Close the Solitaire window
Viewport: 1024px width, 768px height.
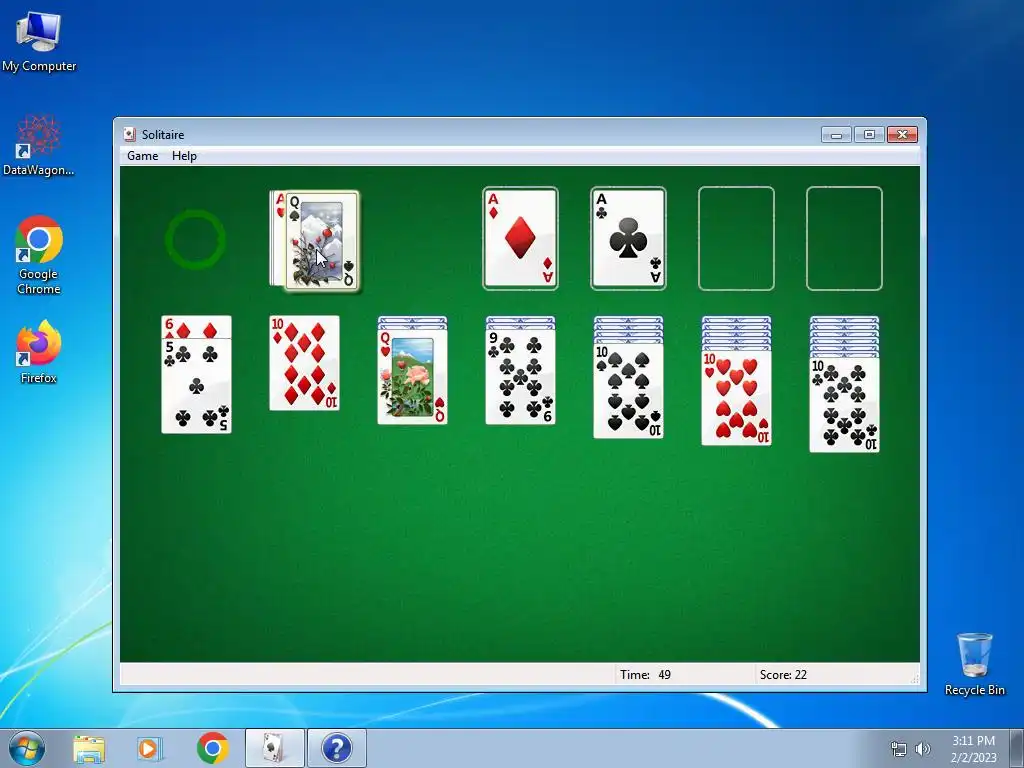point(902,135)
